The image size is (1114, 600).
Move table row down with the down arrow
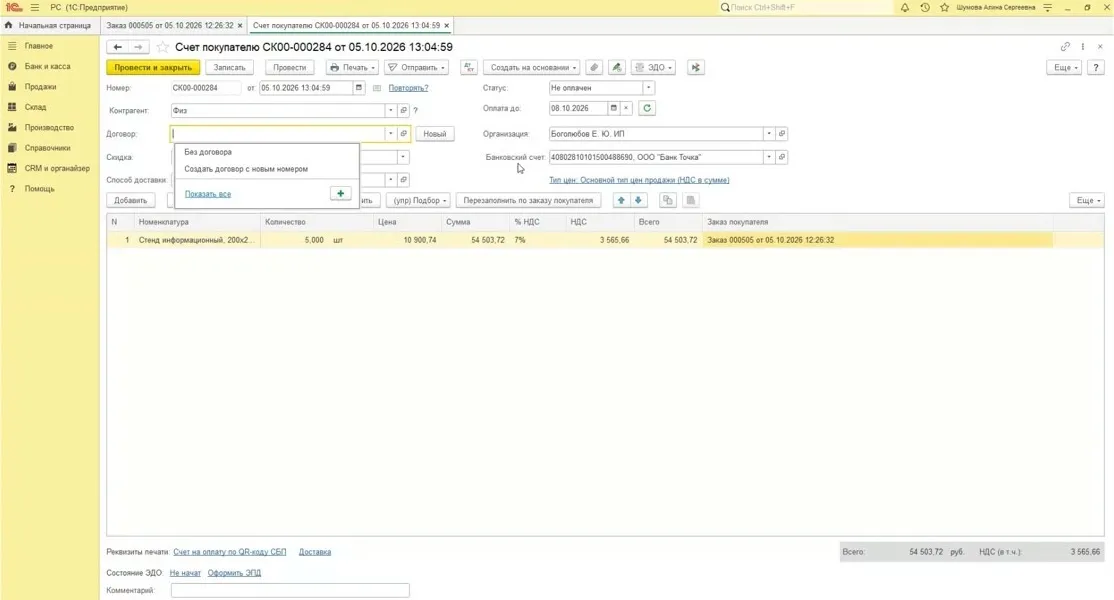pyautogui.click(x=638, y=200)
